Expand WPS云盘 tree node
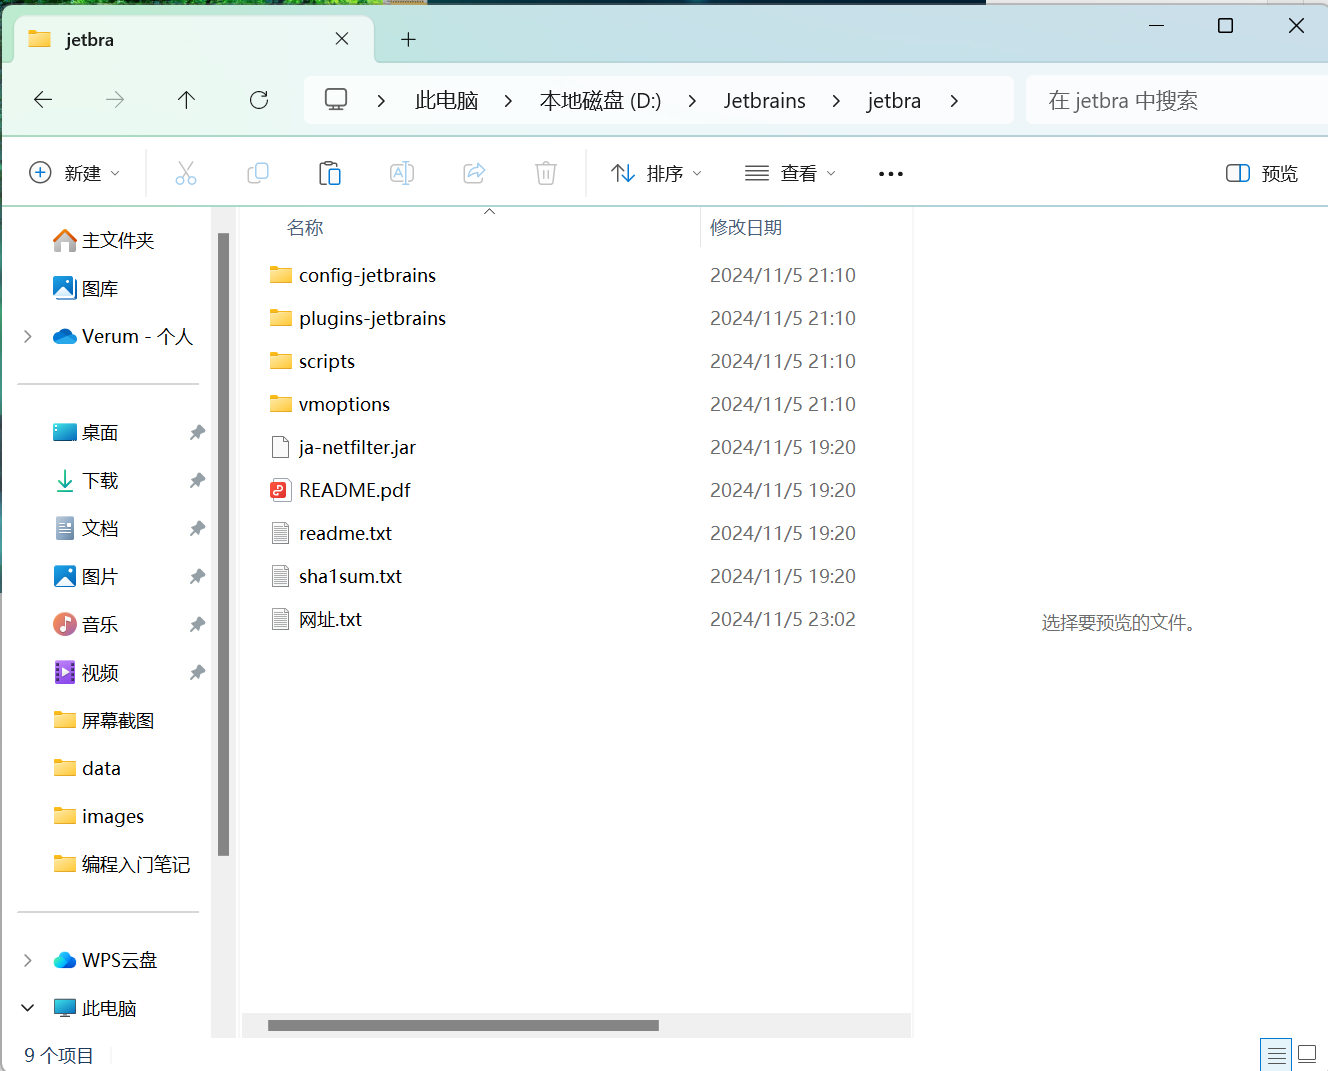This screenshot has width=1328, height=1071. [28, 960]
